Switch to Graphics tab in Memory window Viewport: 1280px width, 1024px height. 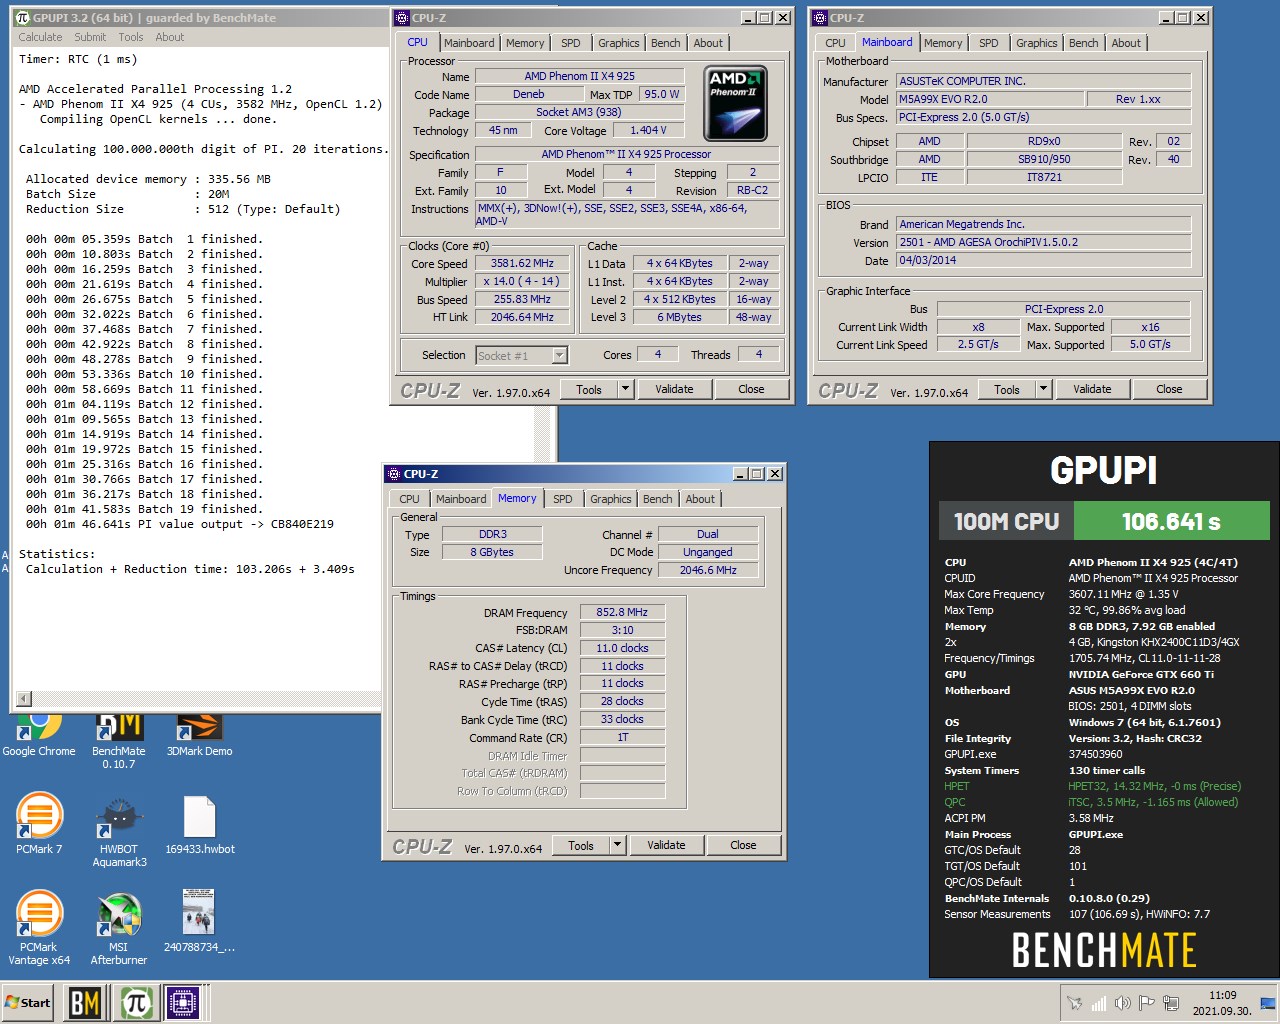tap(611, 499)
